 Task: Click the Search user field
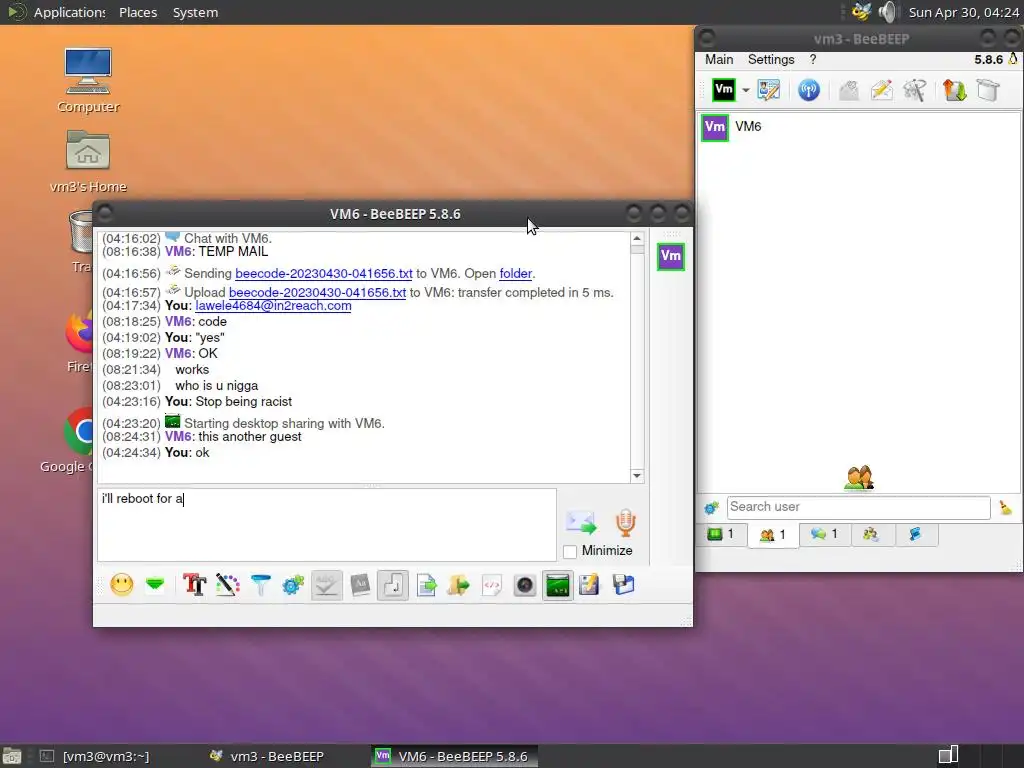tap(859, 507)
